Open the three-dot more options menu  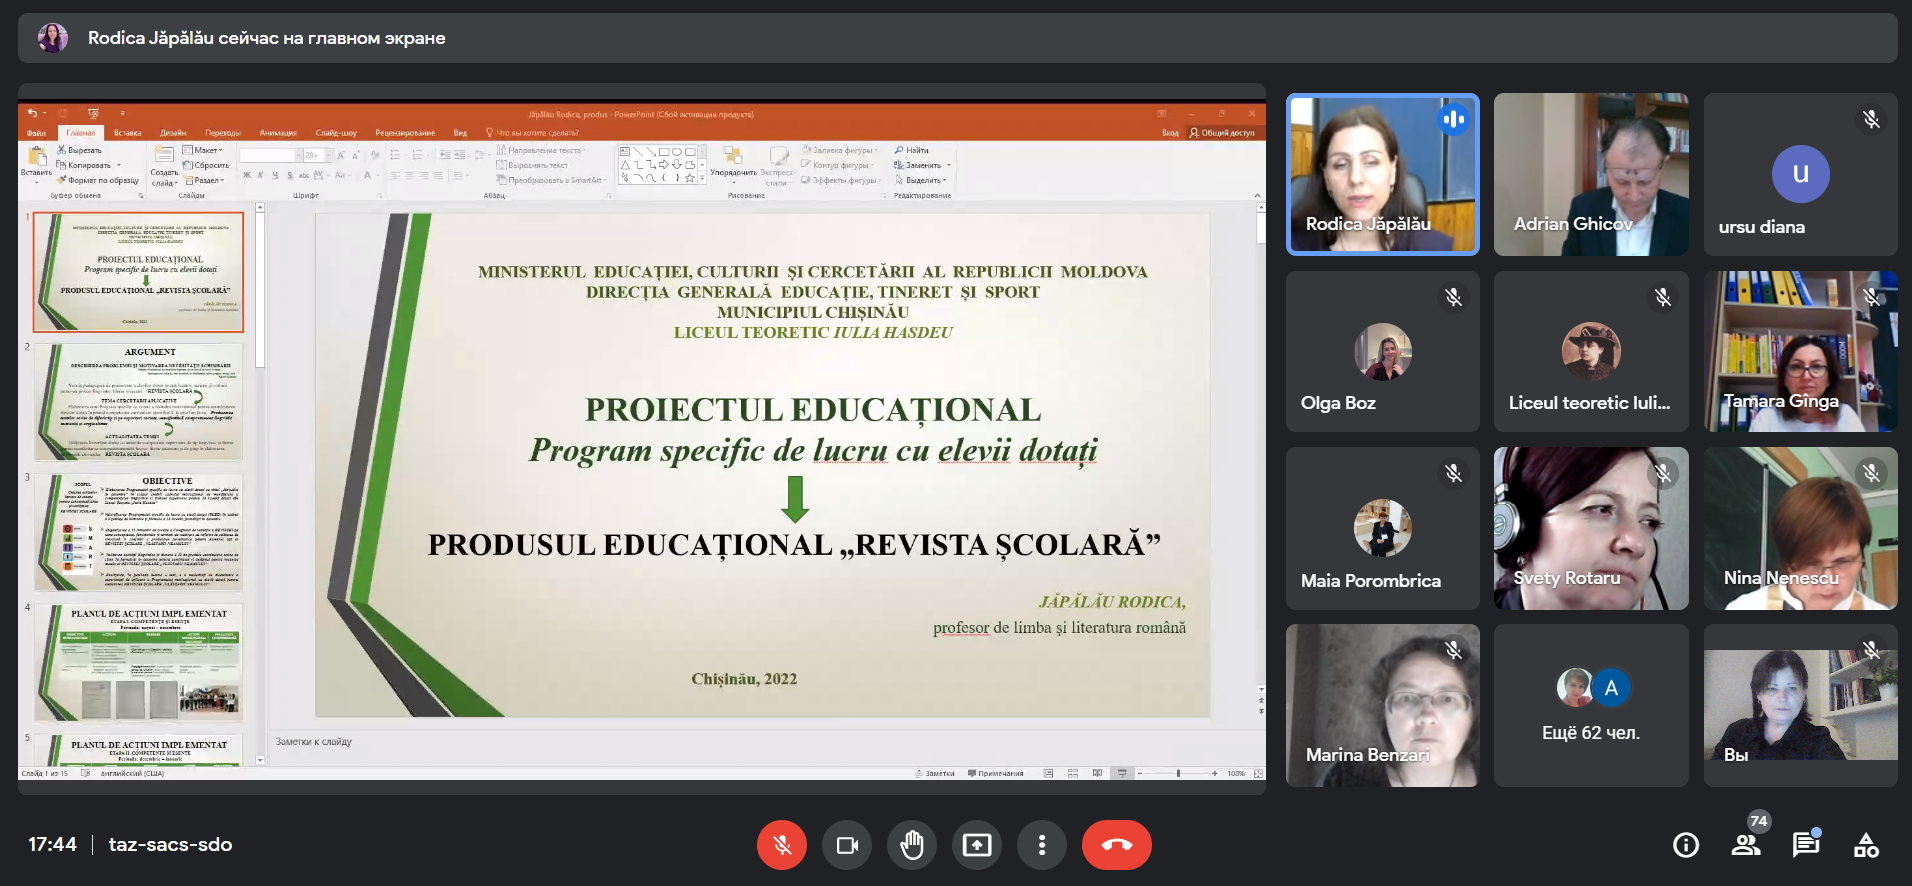coord(1042,845)
